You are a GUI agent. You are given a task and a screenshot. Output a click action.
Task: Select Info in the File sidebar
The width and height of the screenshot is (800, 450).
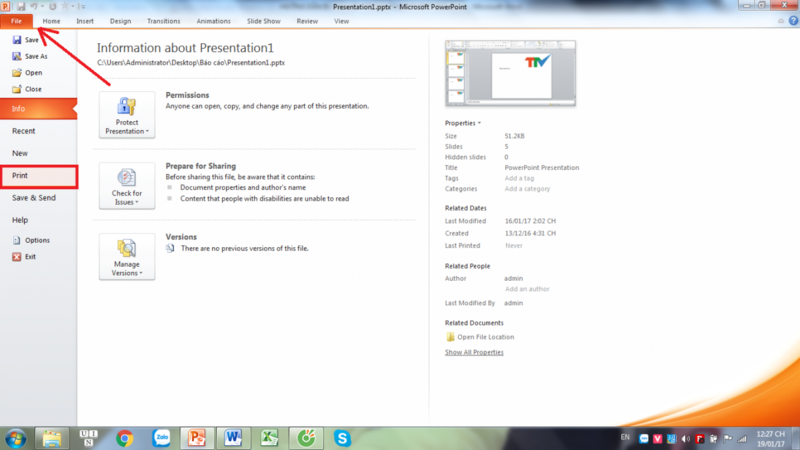coord(38,109)
